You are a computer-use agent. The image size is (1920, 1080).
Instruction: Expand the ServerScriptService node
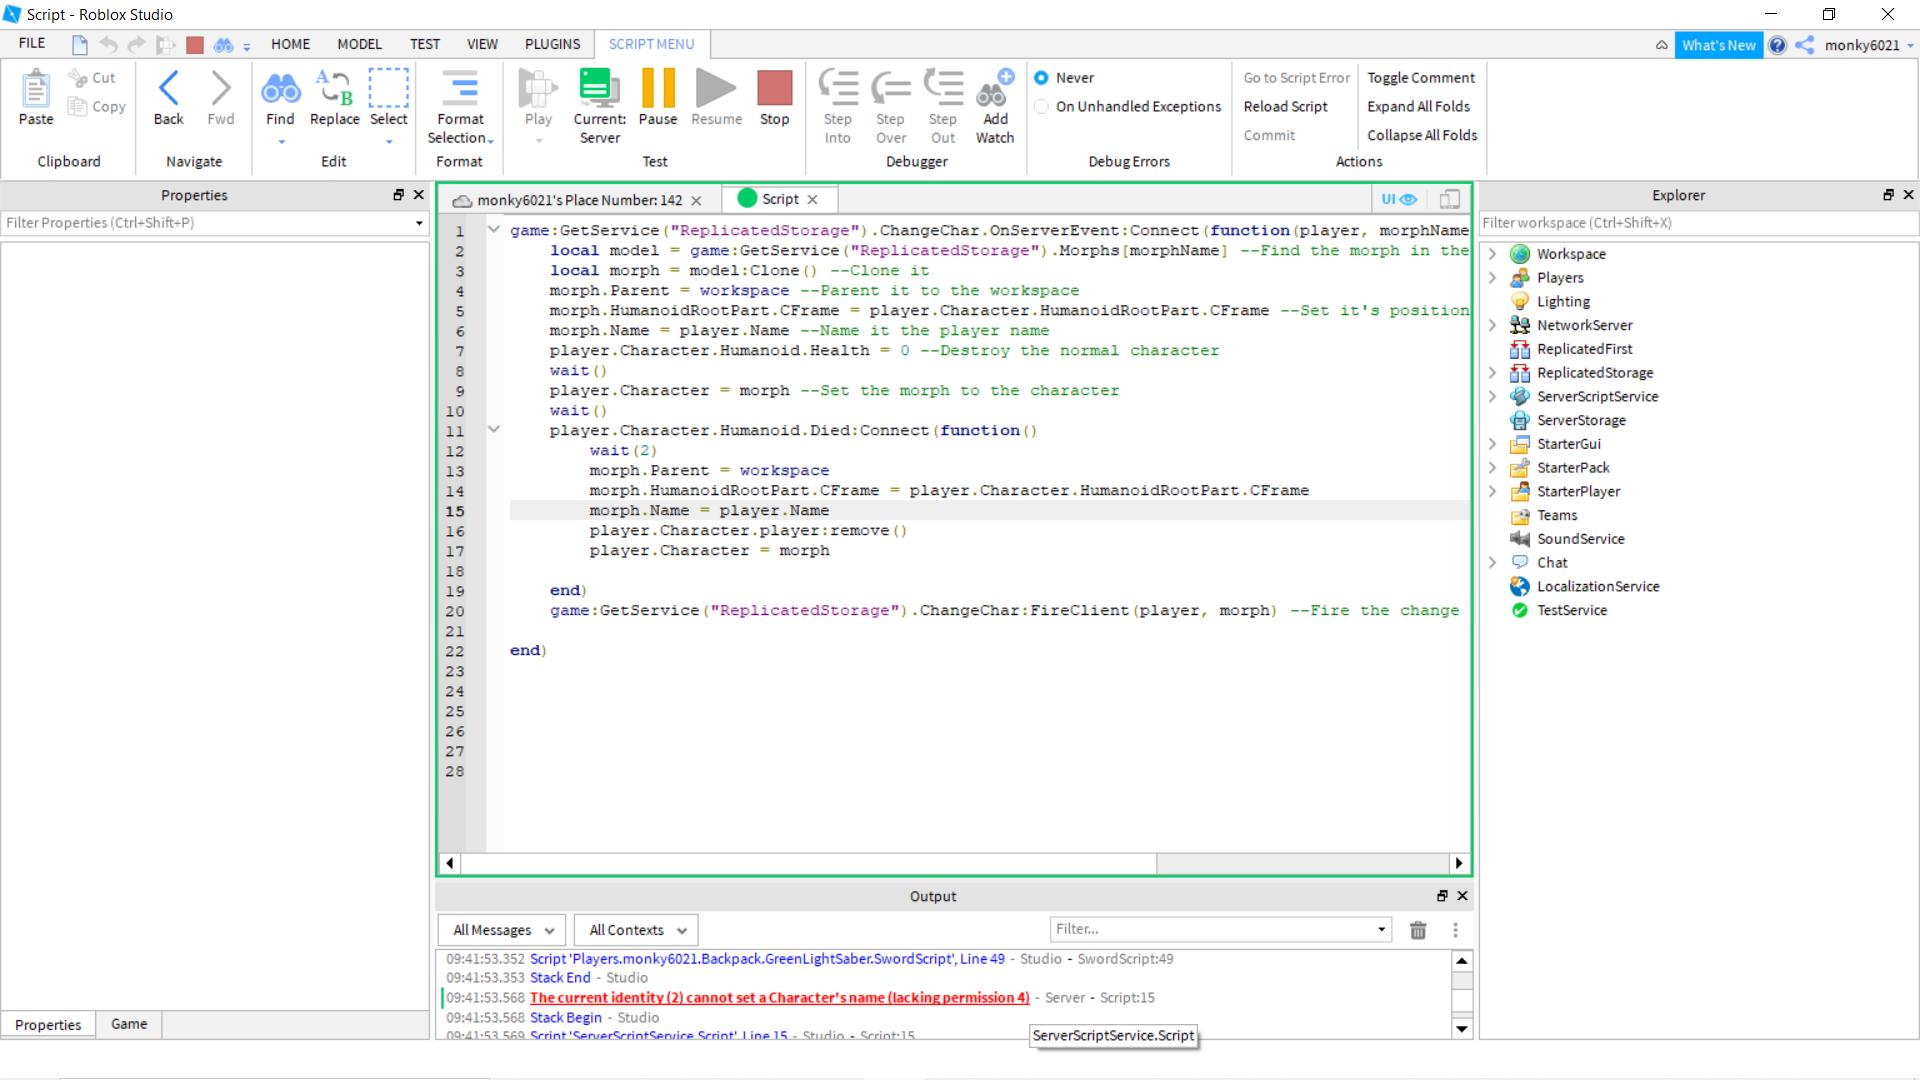[1493, 396]
